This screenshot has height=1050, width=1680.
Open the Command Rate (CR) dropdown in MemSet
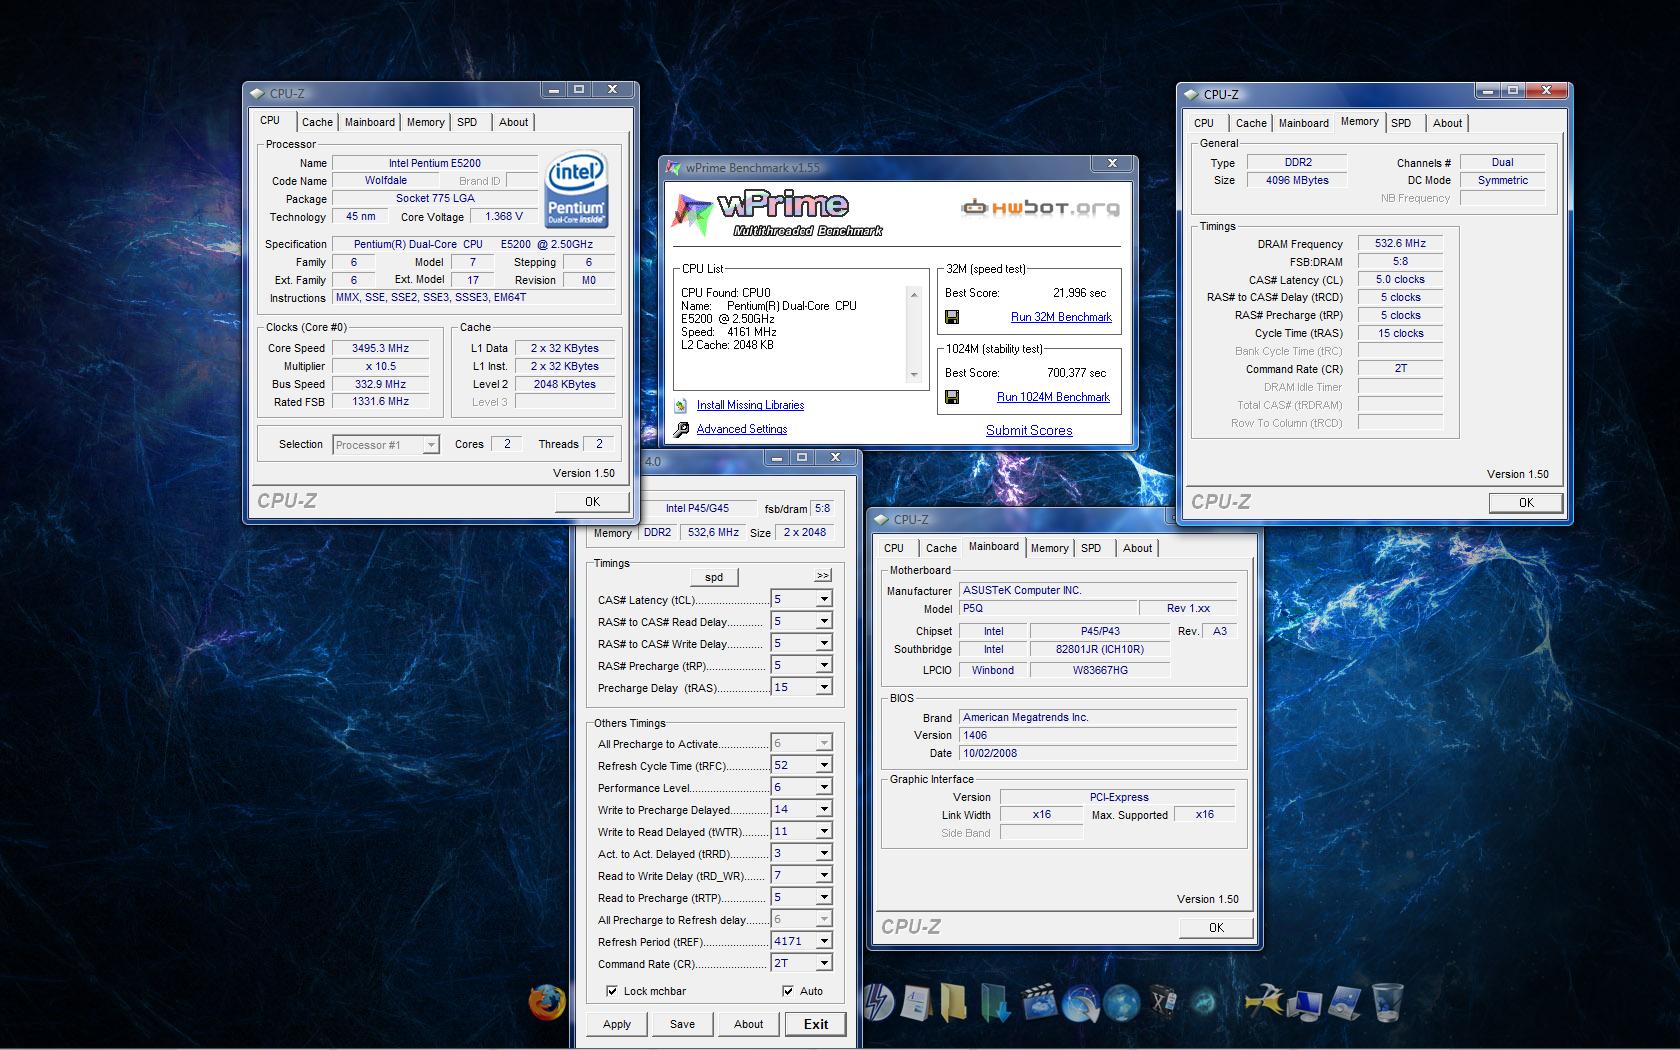click(824, 964)
